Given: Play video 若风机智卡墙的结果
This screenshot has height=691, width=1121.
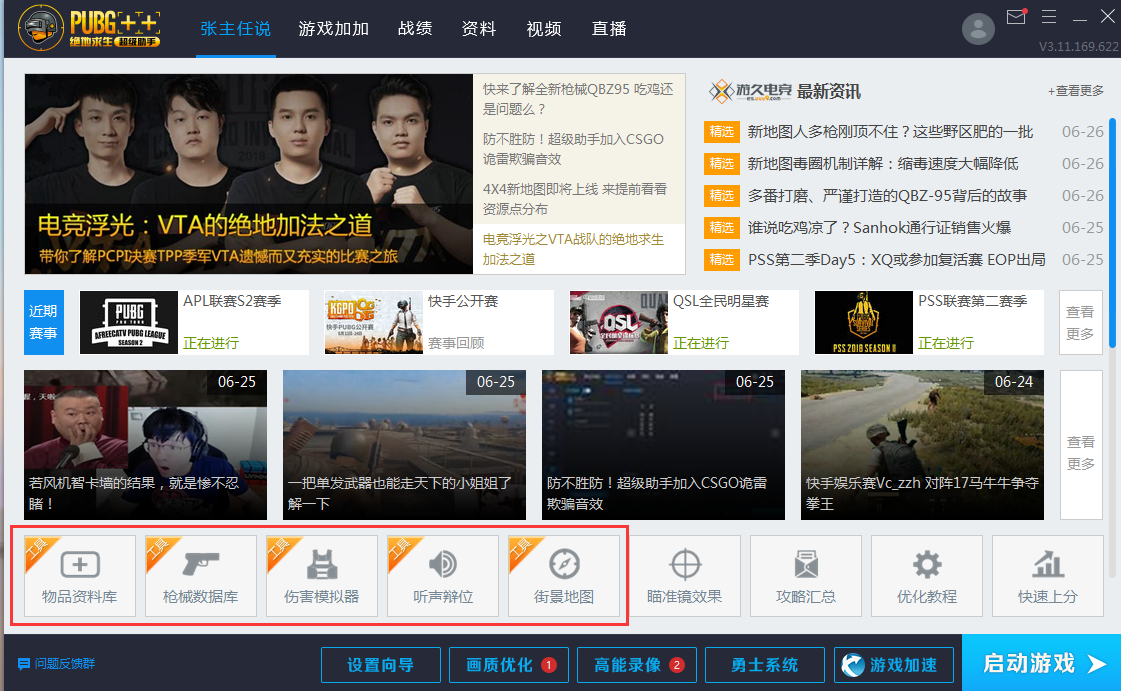Looking at the screenshot, I should tap(145, 444).
